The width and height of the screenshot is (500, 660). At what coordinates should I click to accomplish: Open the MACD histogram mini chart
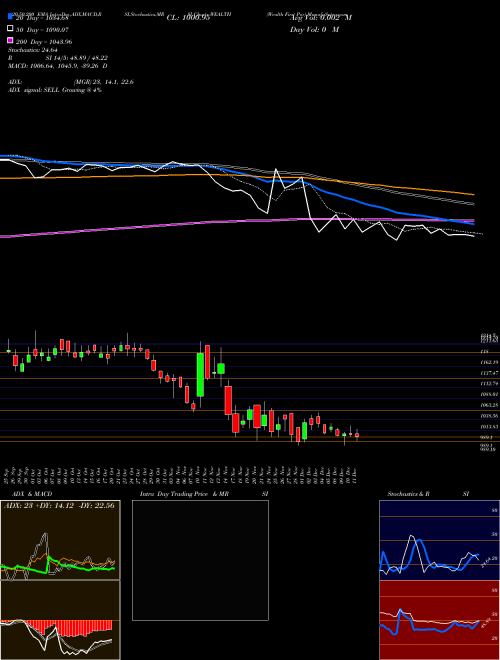(60, 620)
